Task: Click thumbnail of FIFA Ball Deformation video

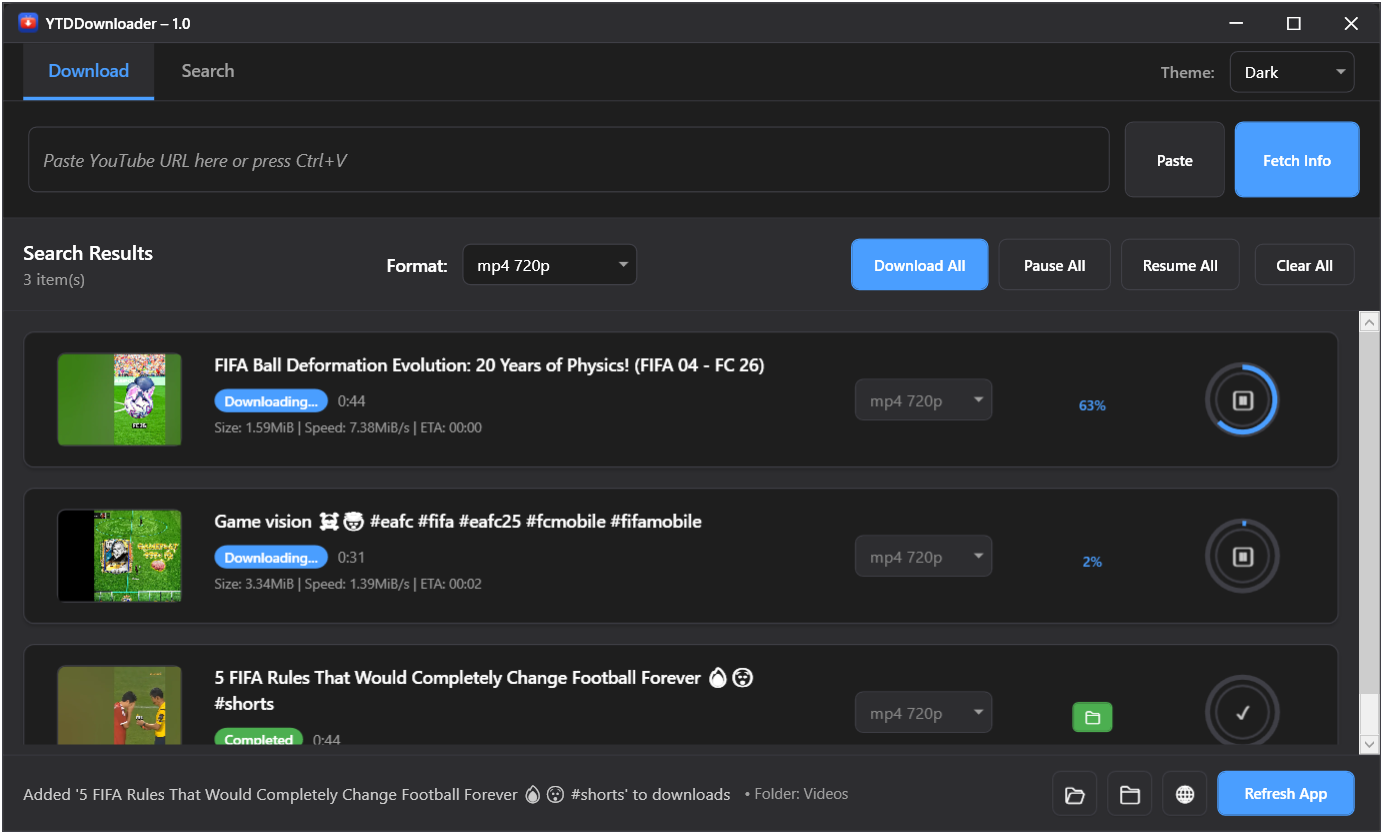Action: click(120, 399)
